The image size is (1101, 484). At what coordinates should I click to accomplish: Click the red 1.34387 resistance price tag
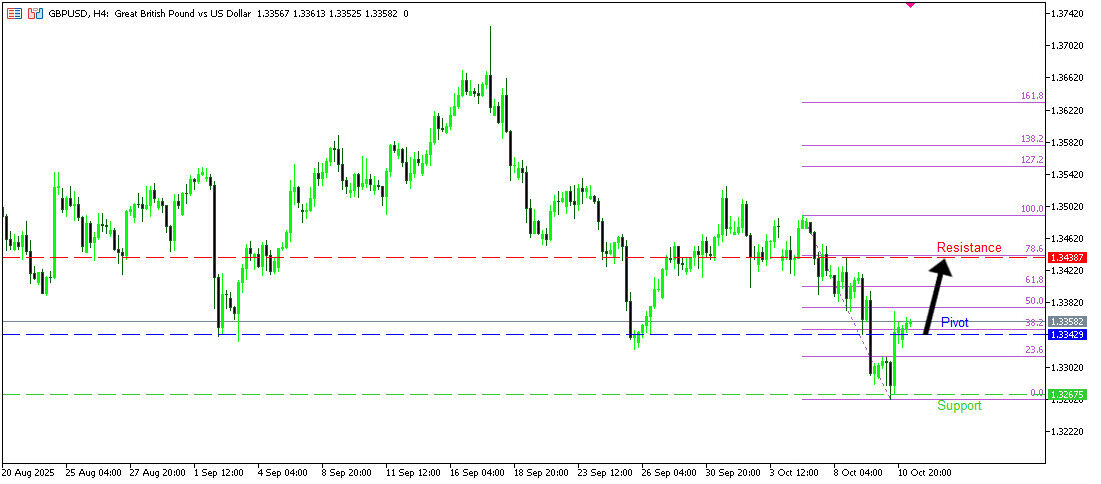(x=1067, y=258)
